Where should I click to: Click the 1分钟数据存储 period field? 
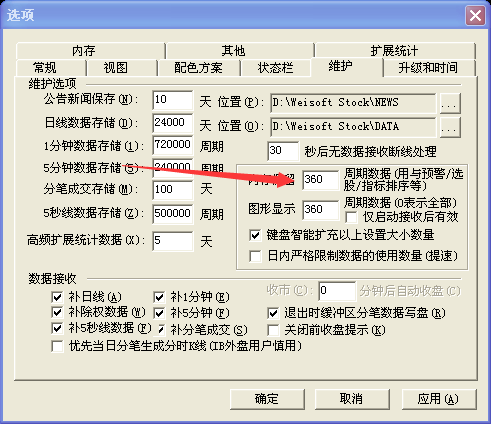[173, 145]
